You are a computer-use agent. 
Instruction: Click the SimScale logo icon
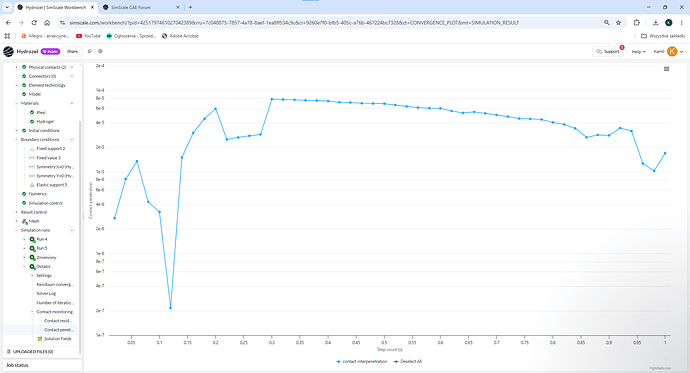(x=8, y=51)
